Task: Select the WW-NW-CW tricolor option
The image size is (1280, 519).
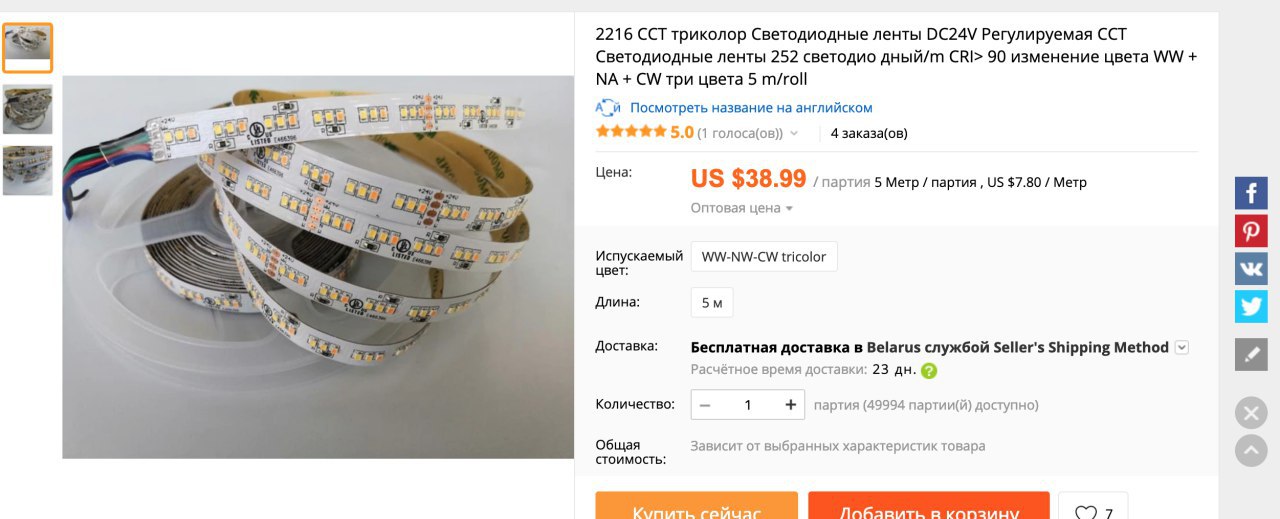Action: point(764,257)
